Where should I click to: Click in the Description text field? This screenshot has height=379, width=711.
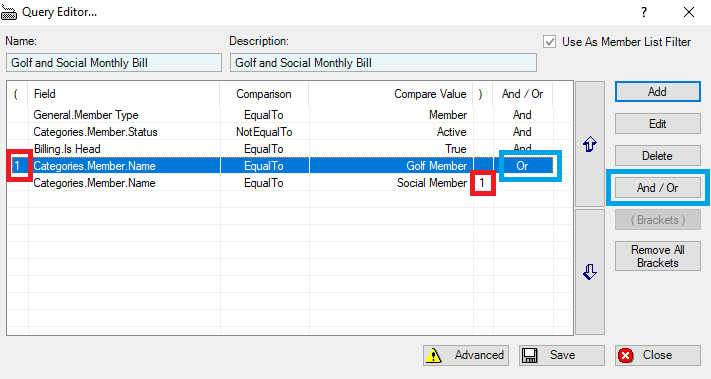(x=383, y=63)
